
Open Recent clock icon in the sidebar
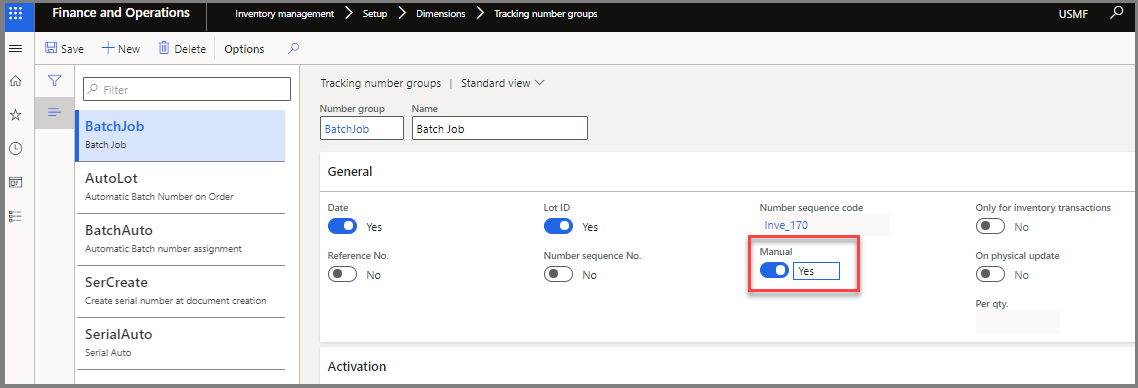click(x=15, y=149)
